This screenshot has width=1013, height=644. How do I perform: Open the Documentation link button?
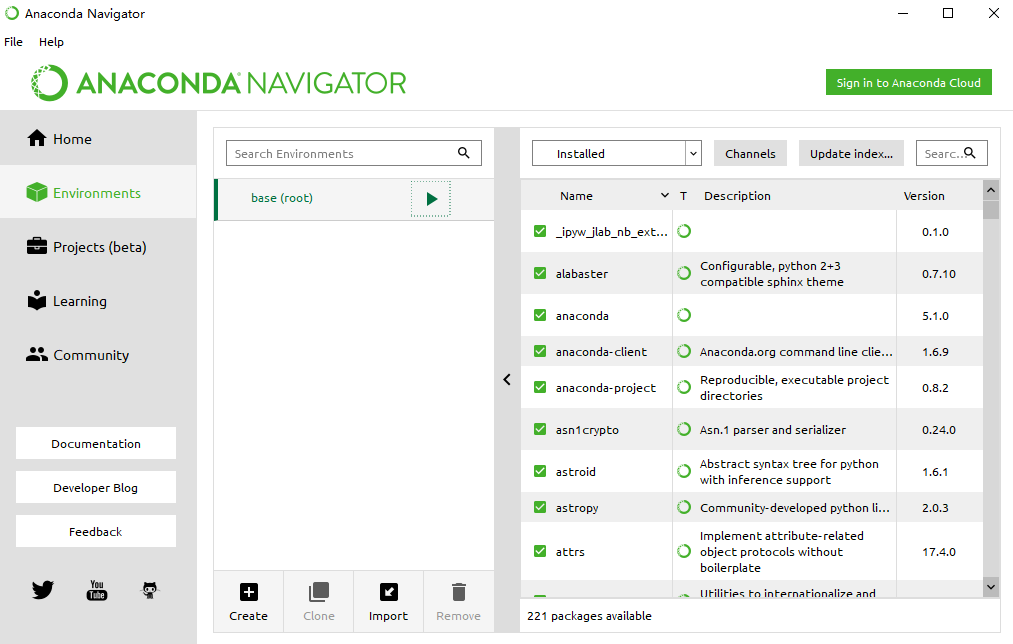tap(96, 444)
